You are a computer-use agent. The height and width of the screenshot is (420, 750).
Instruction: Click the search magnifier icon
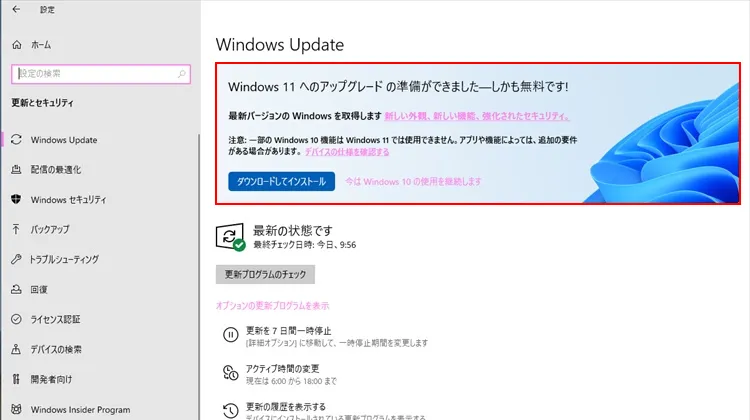(x=182, y=74)
